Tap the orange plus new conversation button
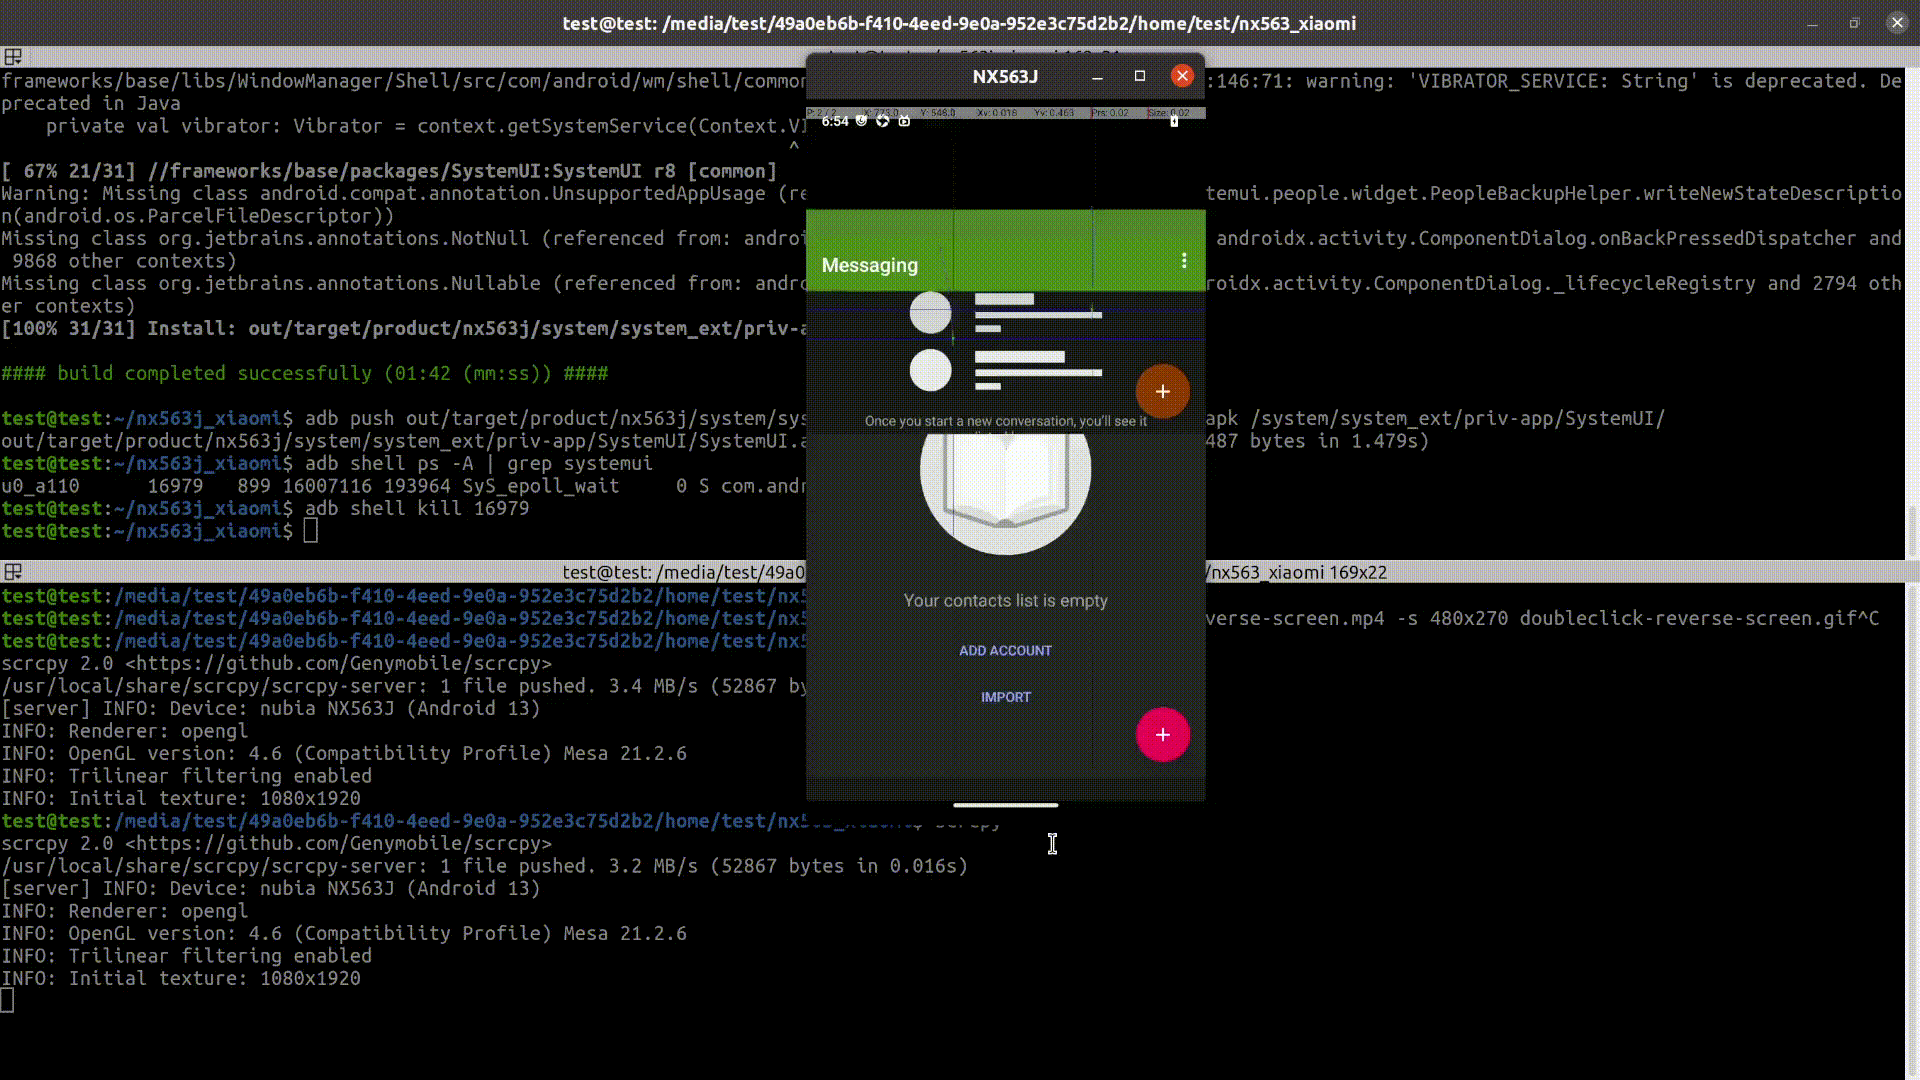 coord(1162,392)
